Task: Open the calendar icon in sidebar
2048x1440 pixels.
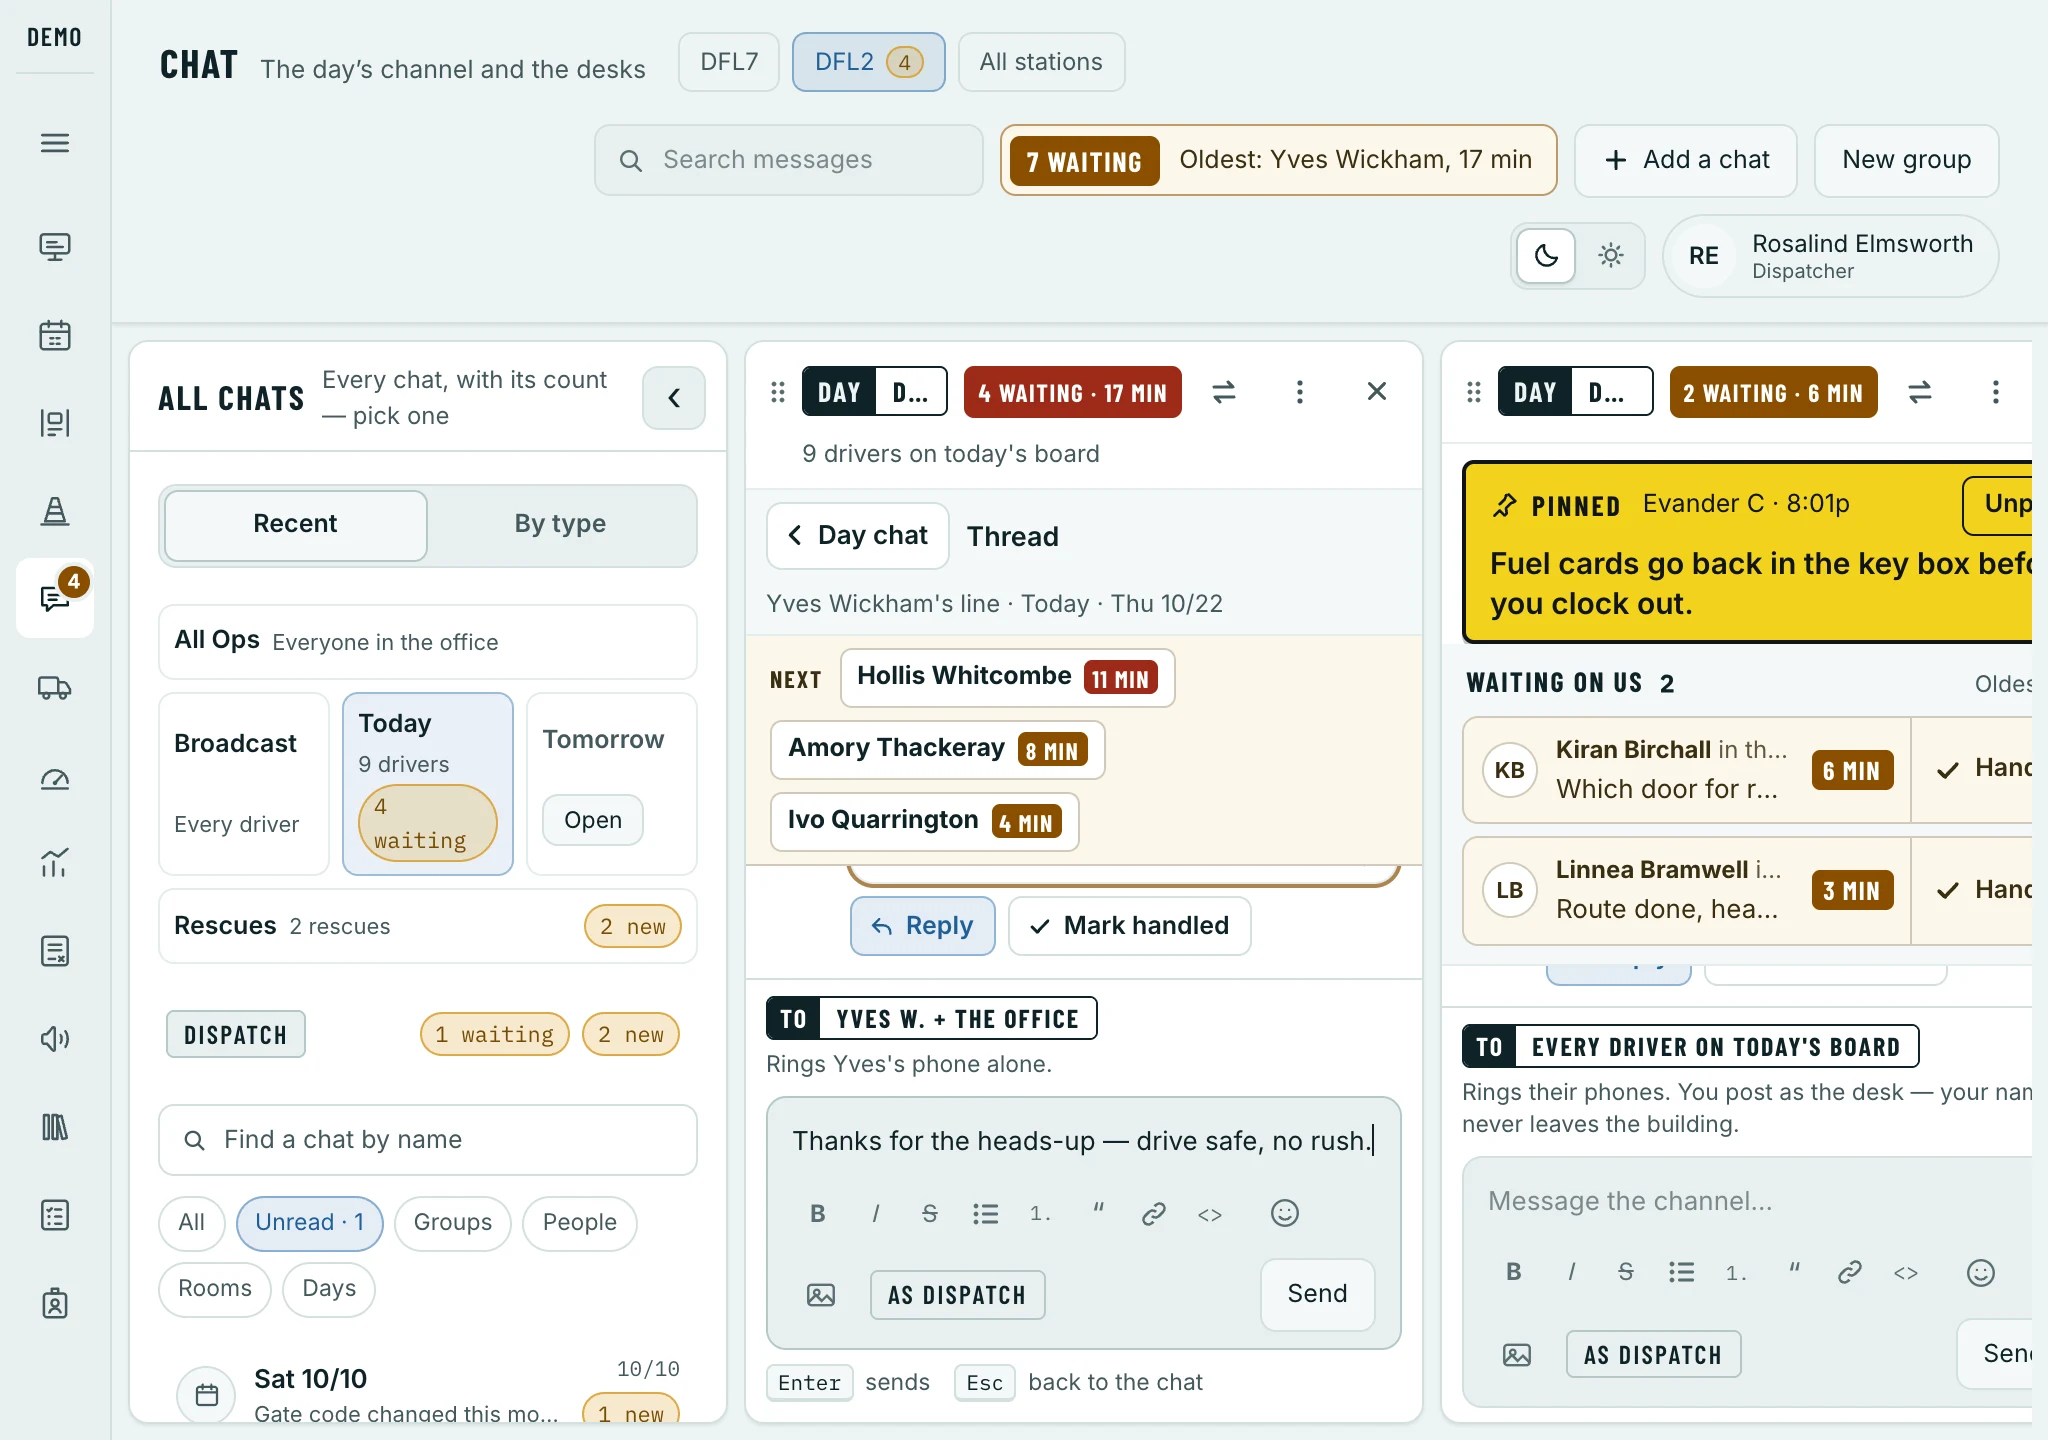Action: (x=55, y=335)
